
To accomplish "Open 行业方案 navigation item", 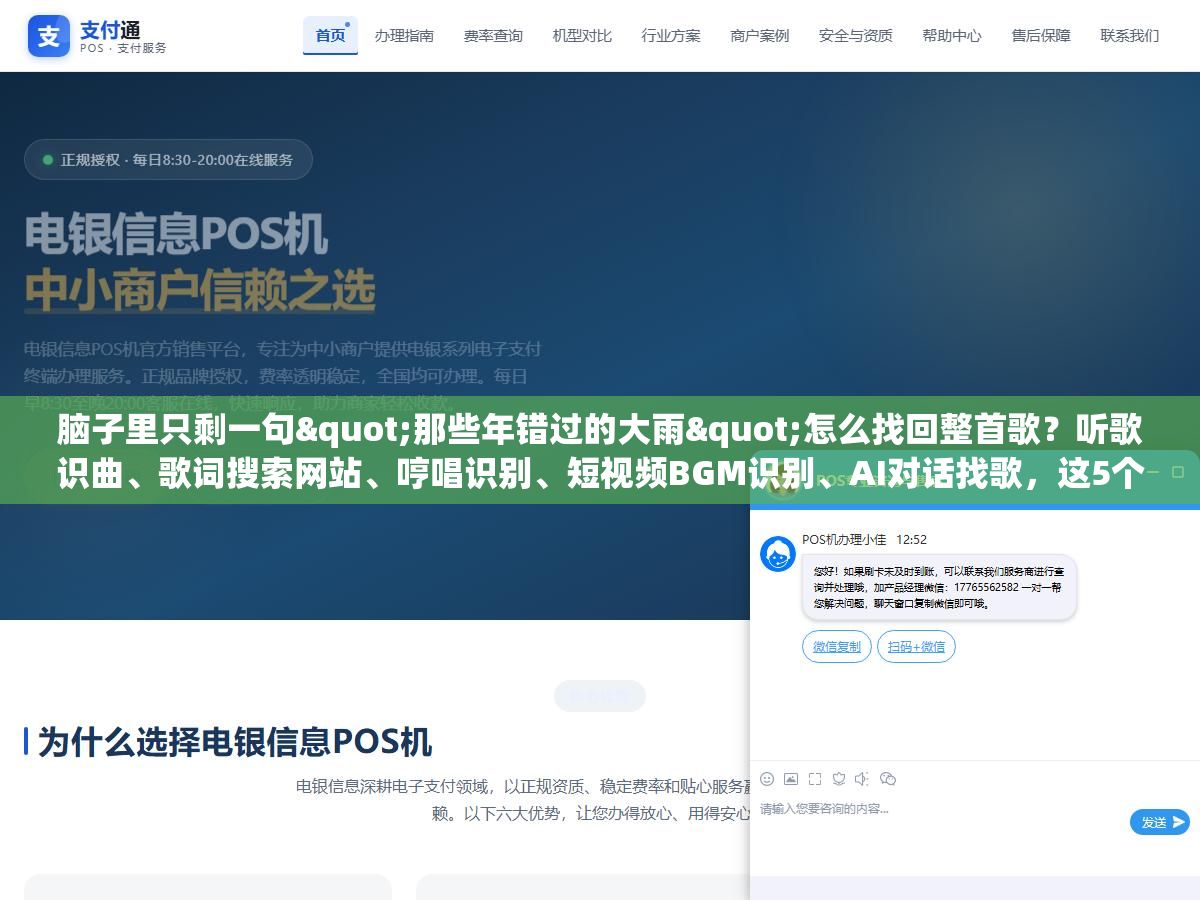I will [x=671, y=35].
